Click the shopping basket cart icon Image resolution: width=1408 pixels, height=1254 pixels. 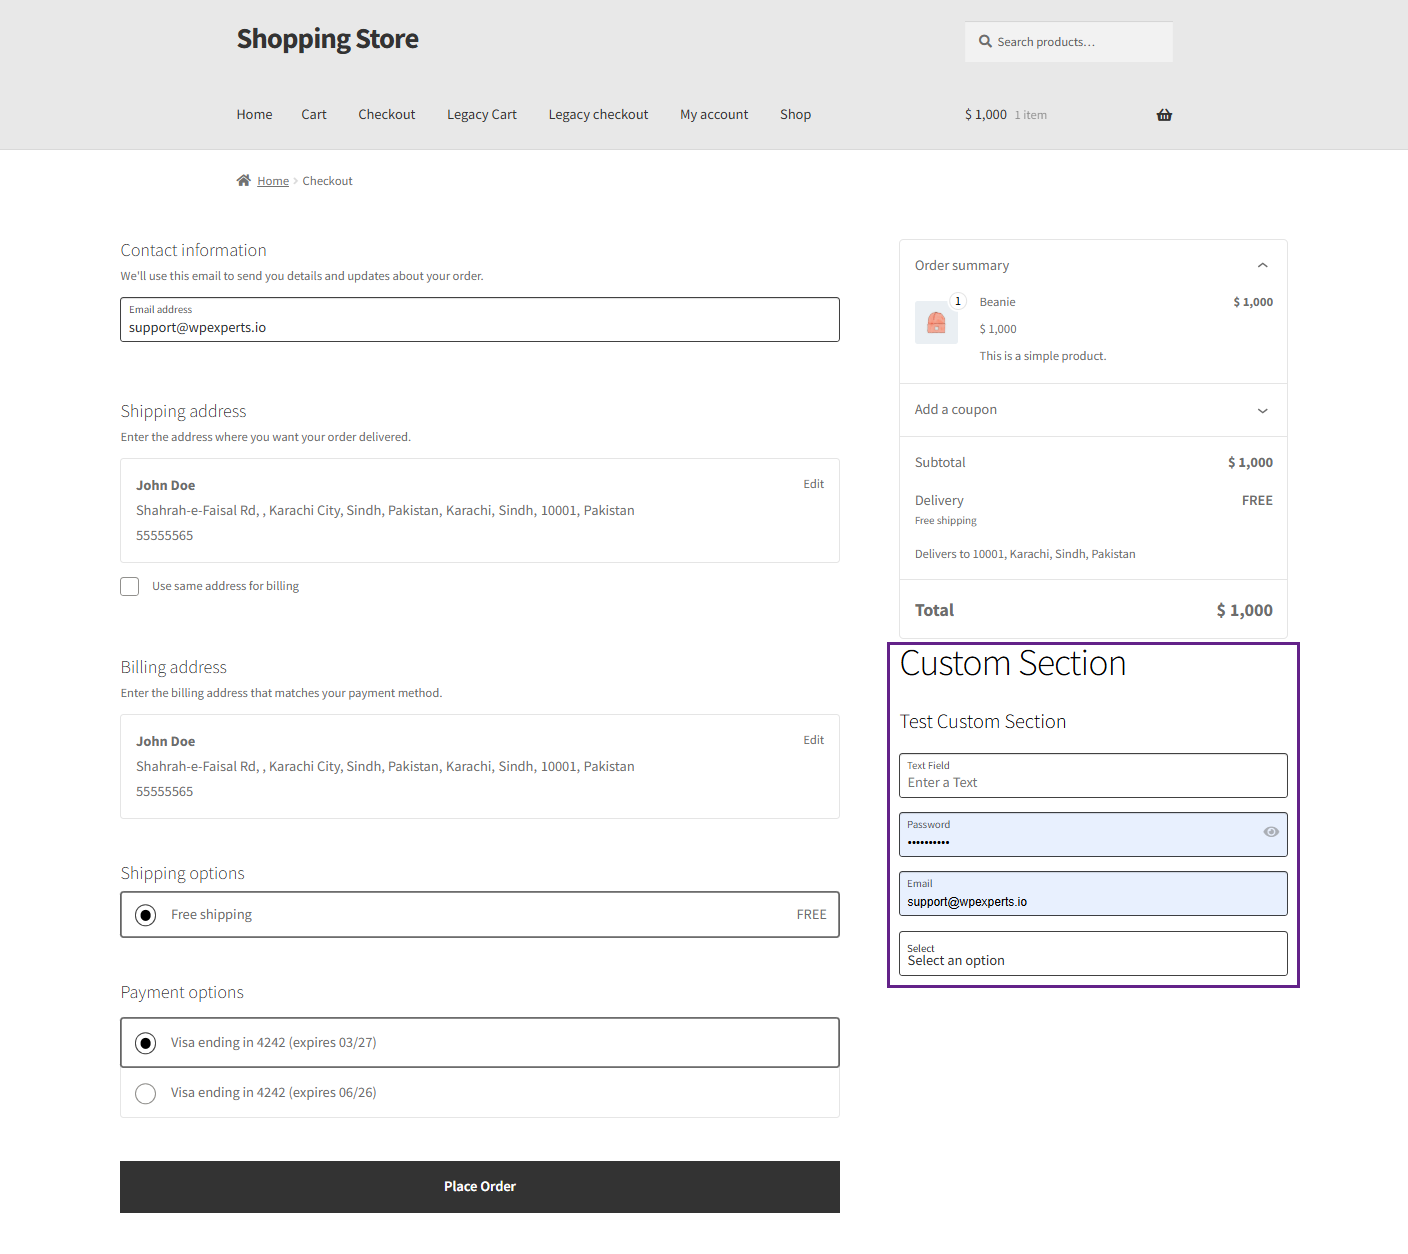pos(1164,115)
